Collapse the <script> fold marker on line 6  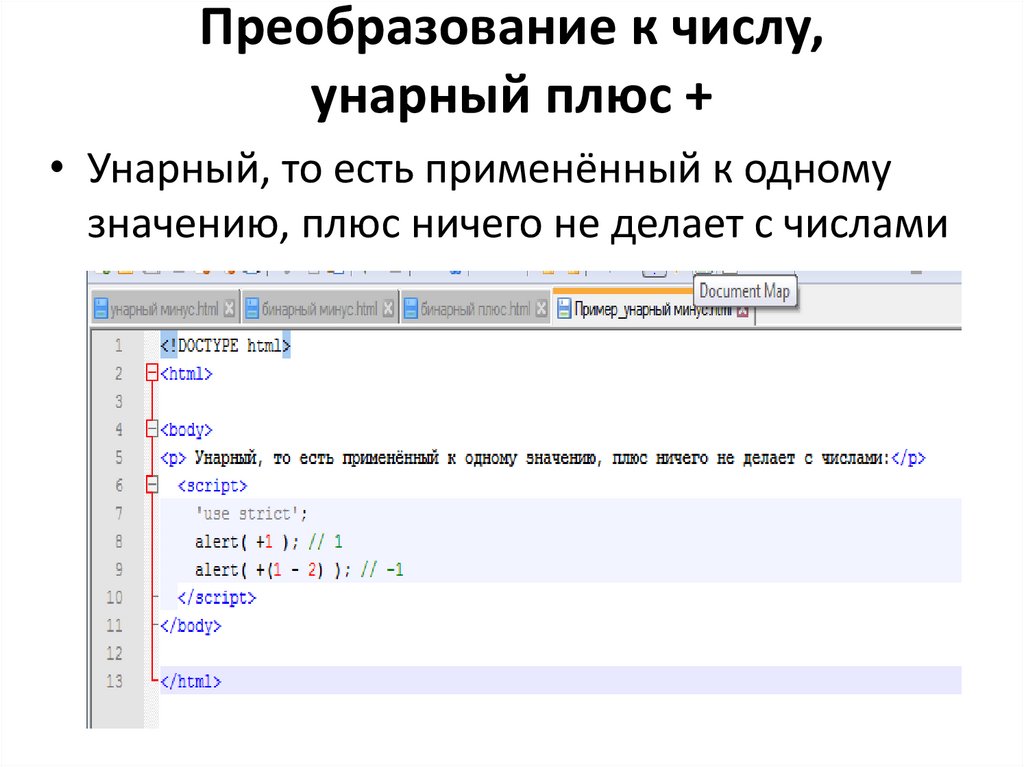click(152, 485)
